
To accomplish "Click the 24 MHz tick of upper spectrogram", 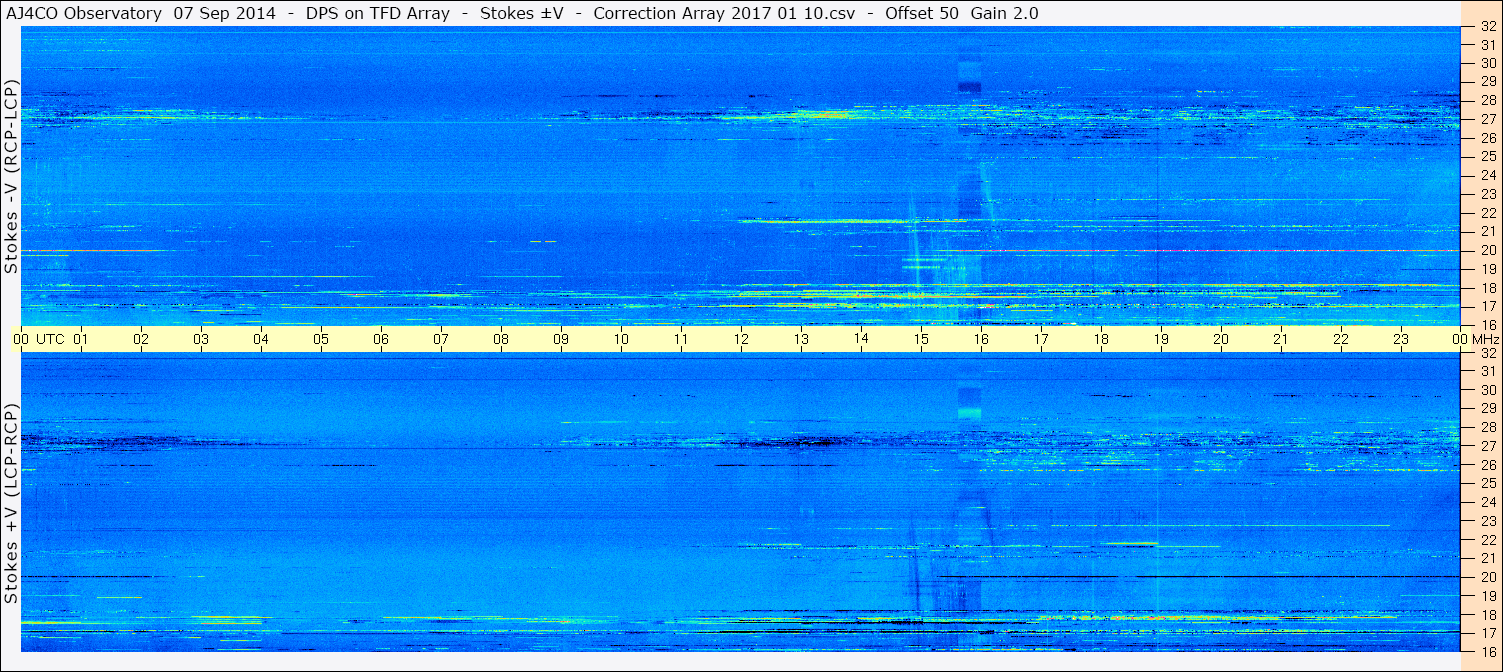I will pos(1488,176).
